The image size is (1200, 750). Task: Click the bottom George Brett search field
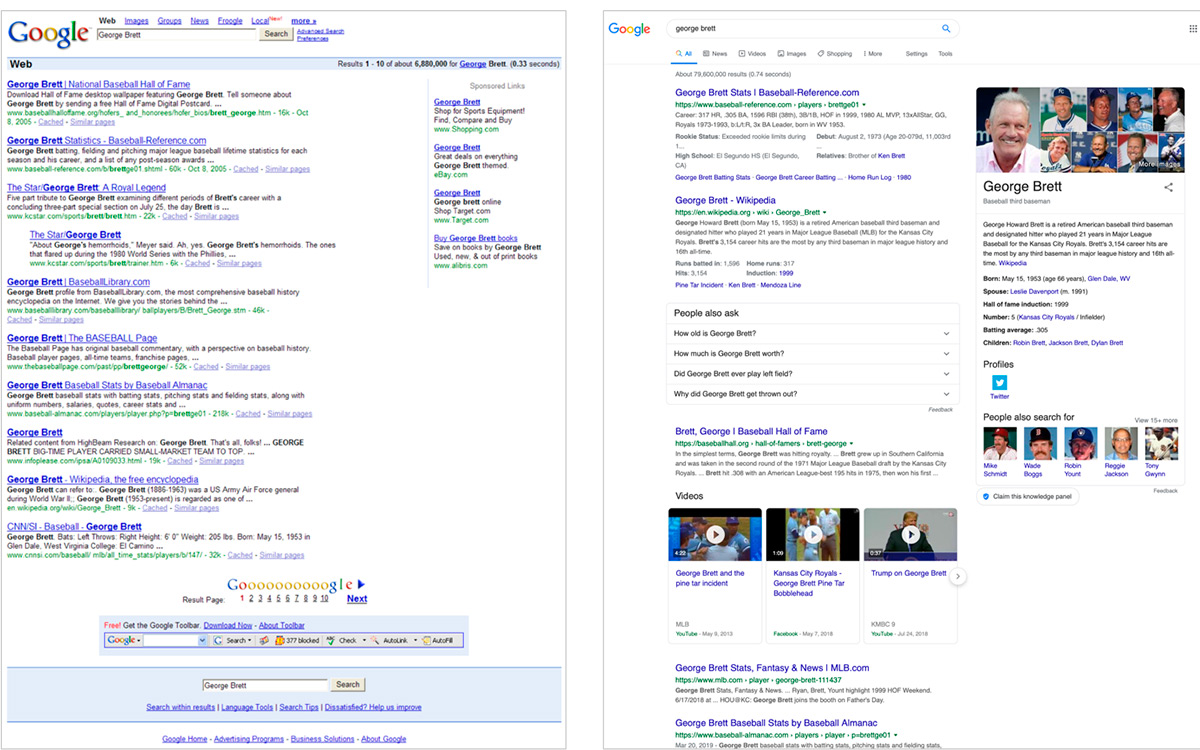tap(264, 685)
